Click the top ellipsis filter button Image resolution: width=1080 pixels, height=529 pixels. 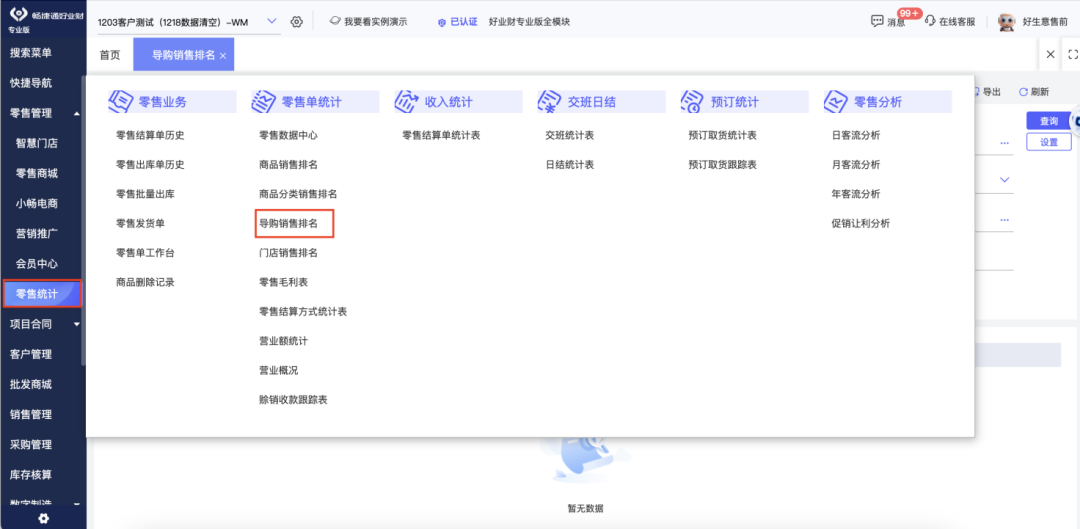pyautogui.click(x=1004, y=143)
